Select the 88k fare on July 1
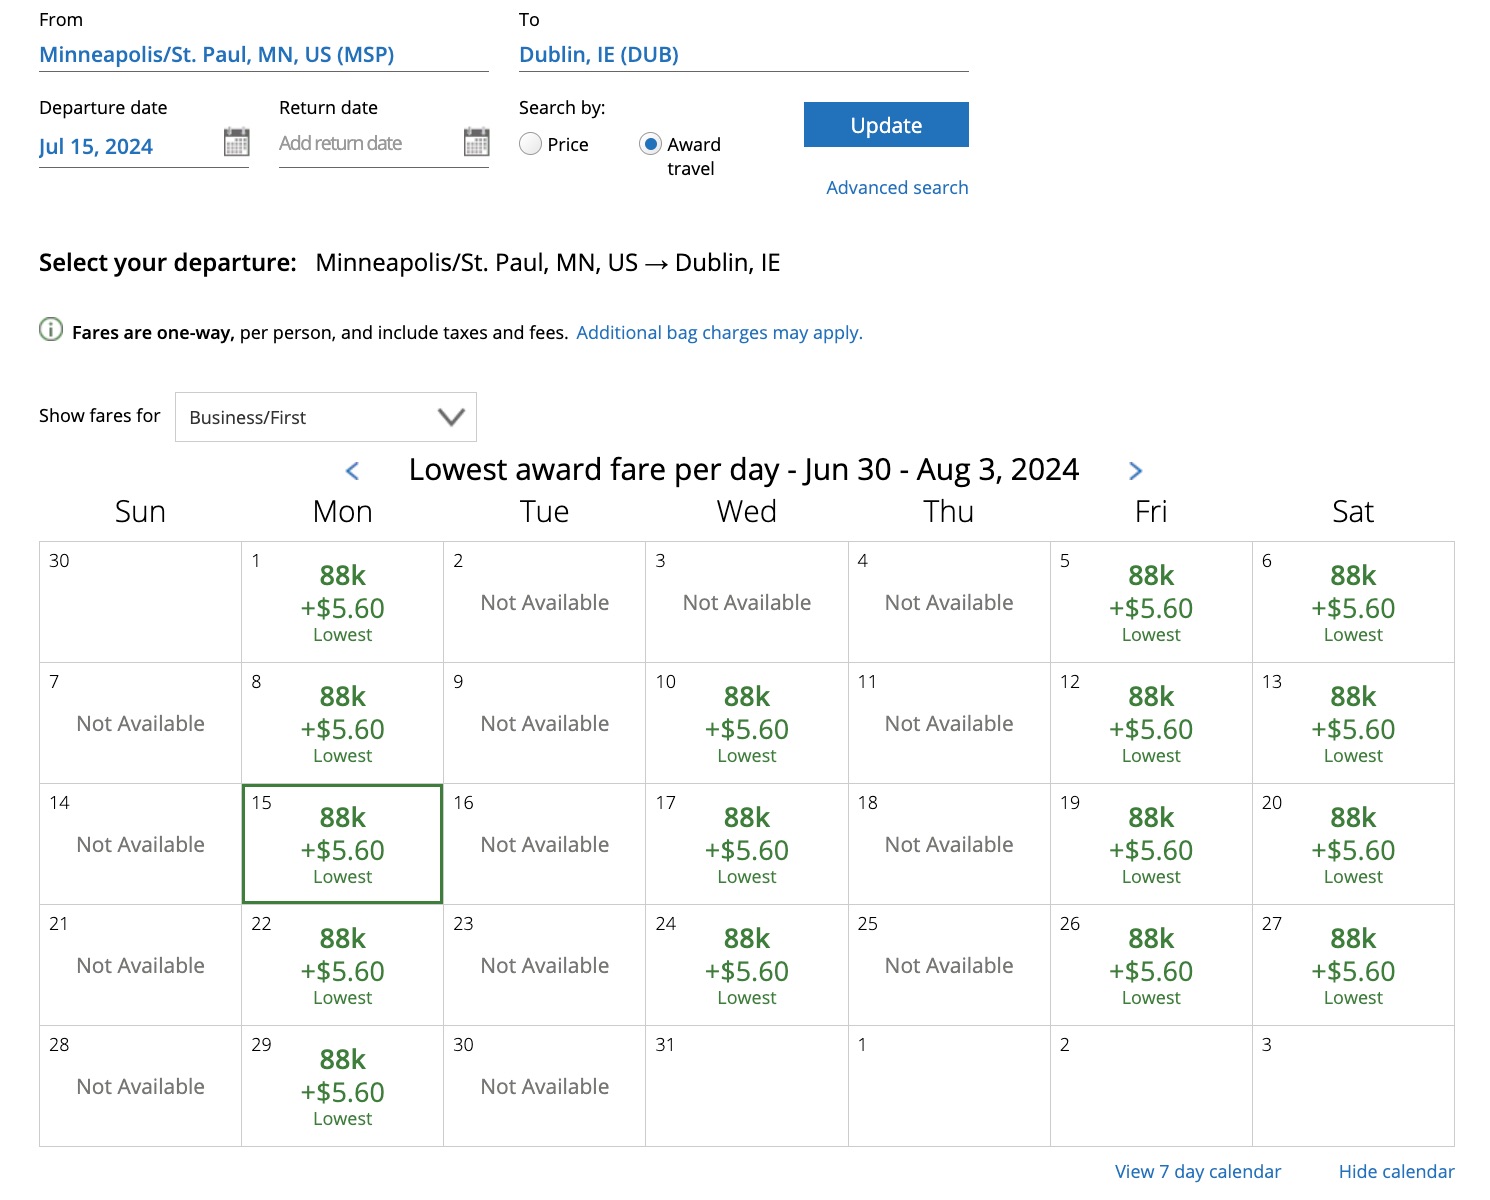1490x1200 pixels. pyautogui.click(x=341, y=601)
